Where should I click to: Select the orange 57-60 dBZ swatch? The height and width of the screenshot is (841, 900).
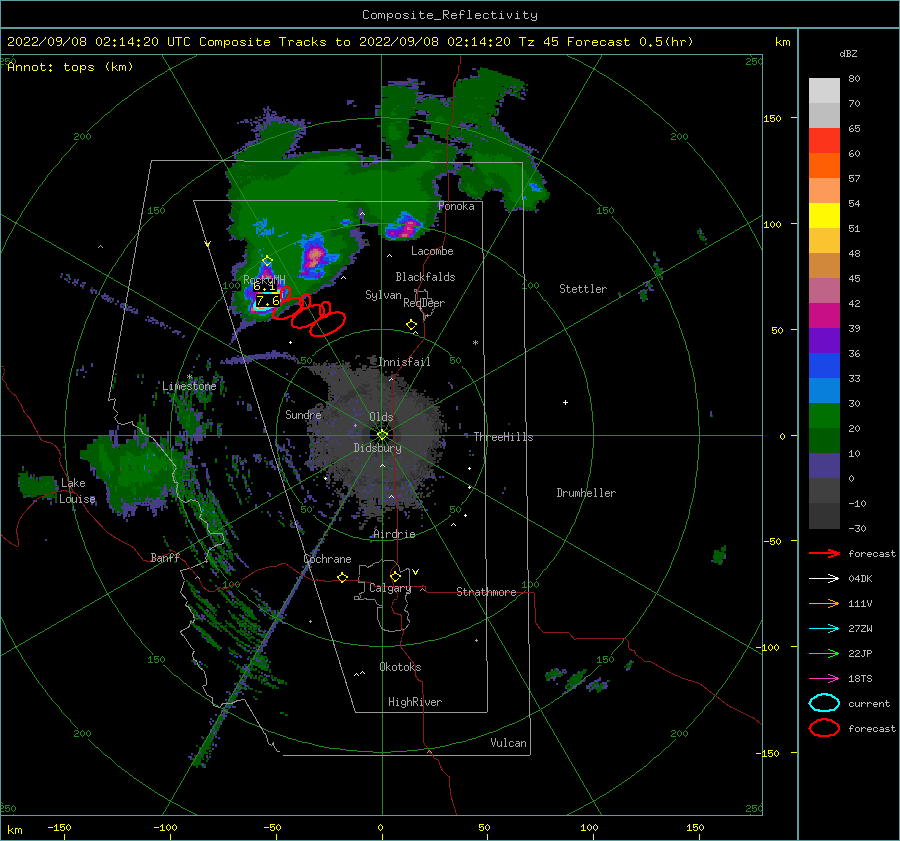824,166
